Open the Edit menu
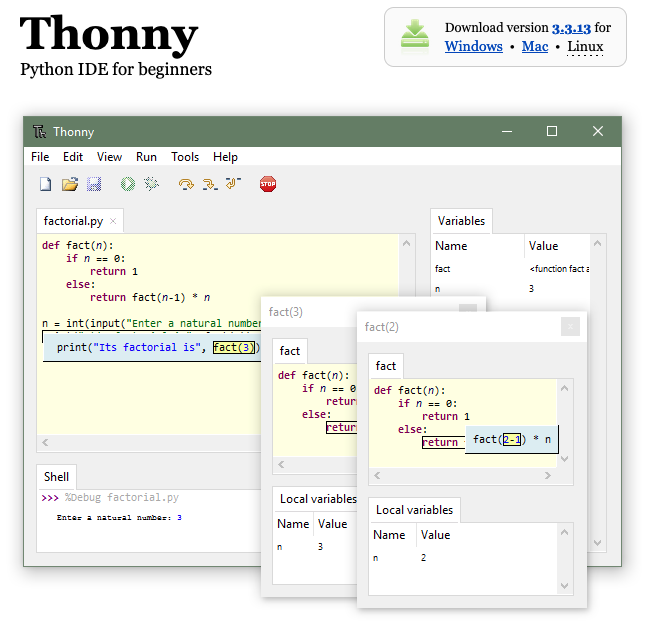 (73, 157)
